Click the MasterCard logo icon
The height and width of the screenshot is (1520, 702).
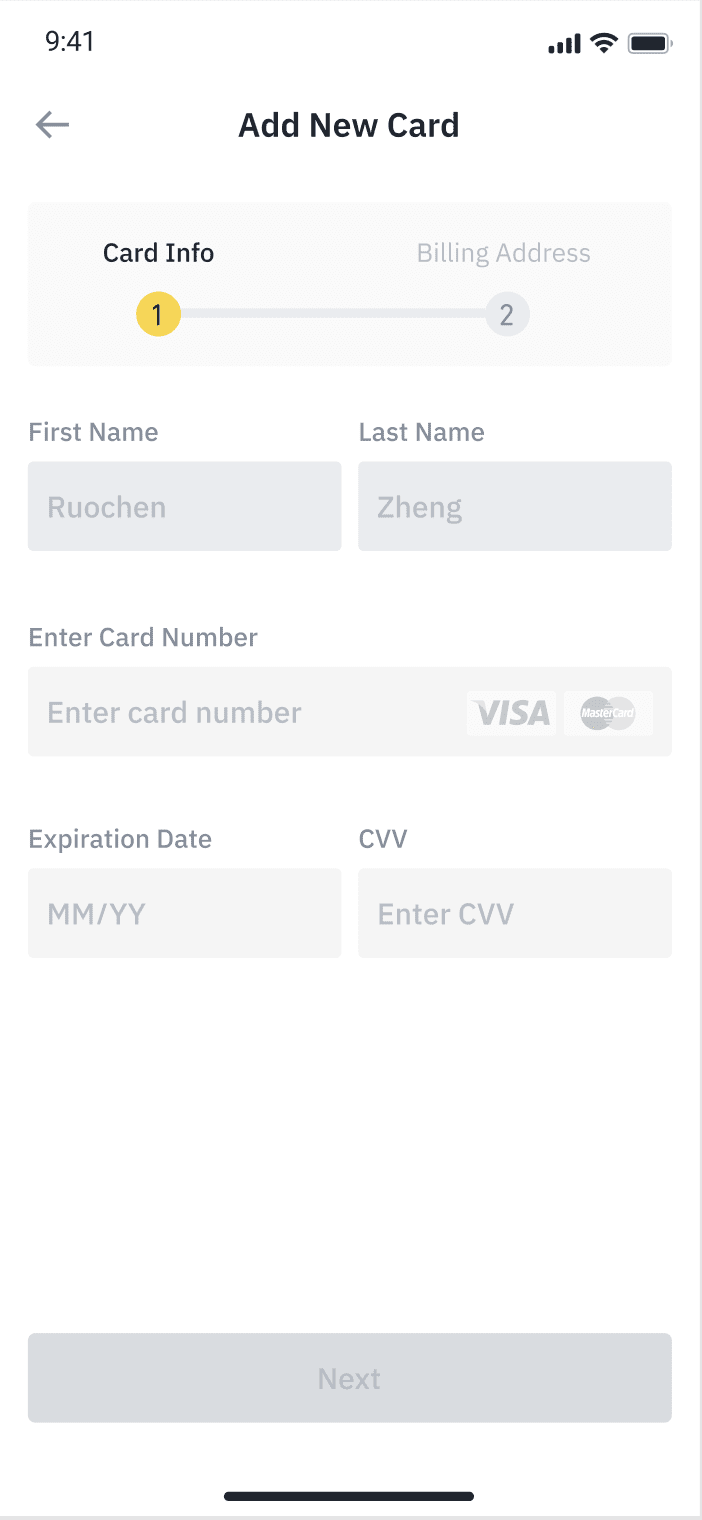point(608,713)
